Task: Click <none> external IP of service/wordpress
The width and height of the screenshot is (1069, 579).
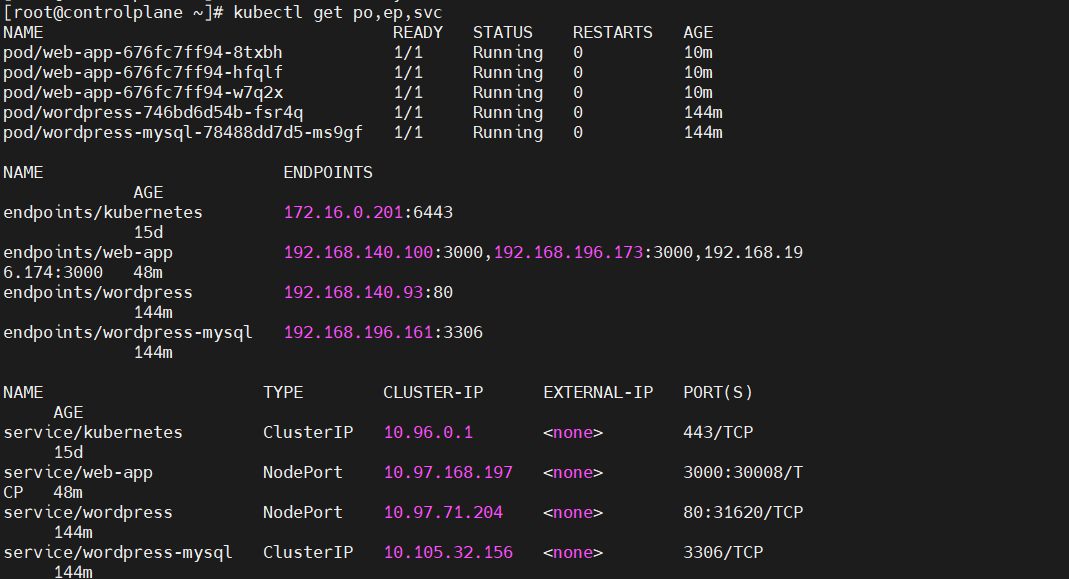Action: point(573,513)
